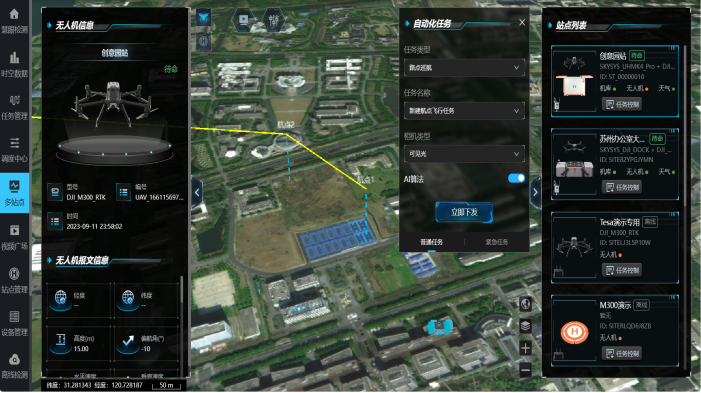Click the cyan drone dock marker on map

[x=440, y=327]
